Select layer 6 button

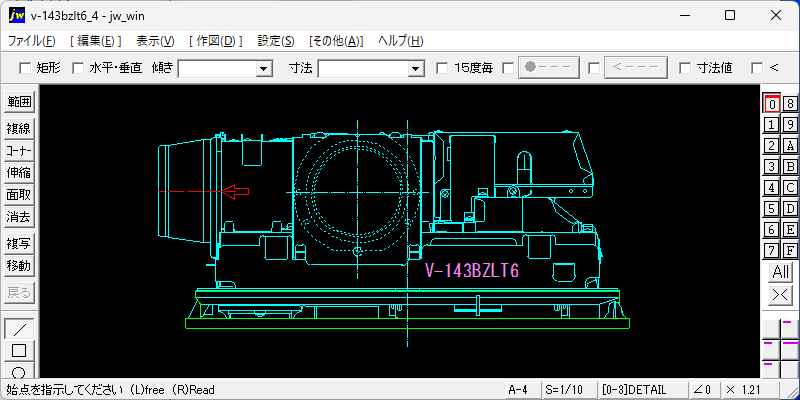tap(772, 230)
